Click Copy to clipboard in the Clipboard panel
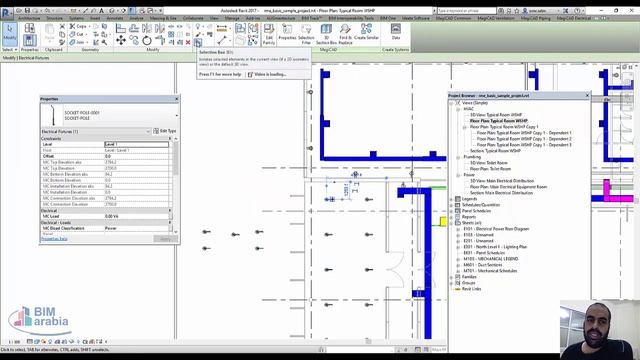 62,34
